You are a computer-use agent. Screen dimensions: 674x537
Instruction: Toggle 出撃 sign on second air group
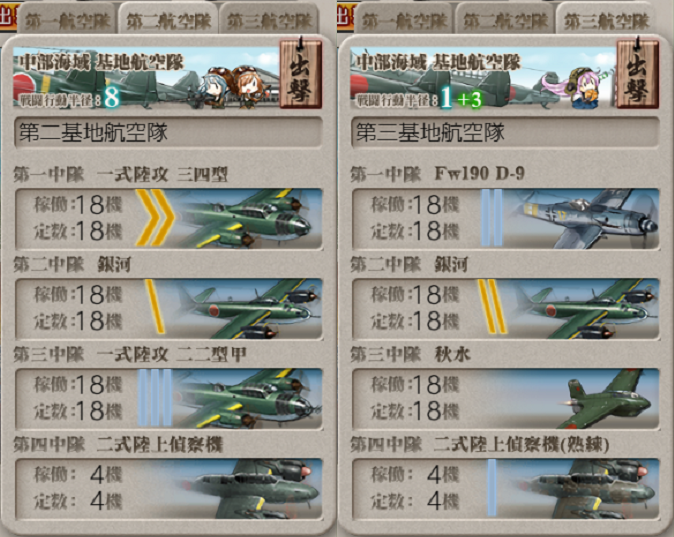tap(300, 72)
